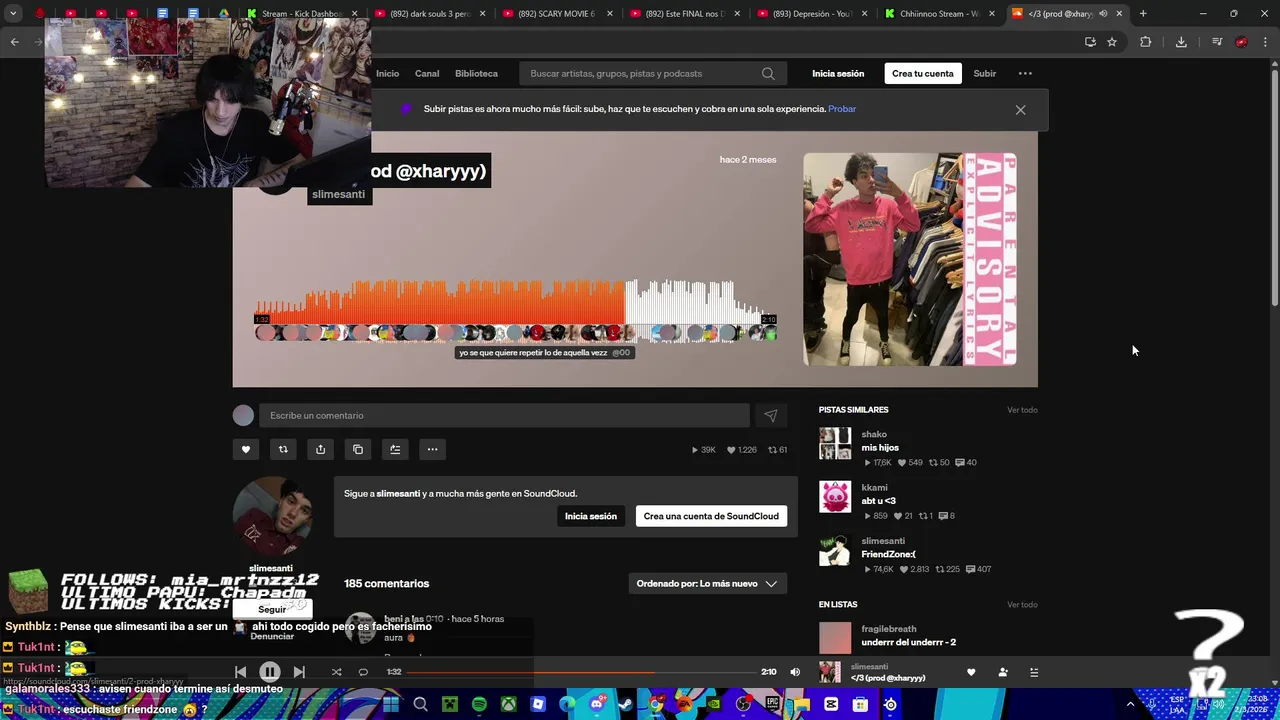The width and height of the screenshot is (1280, 720).
Task: Open browser downloads icon
Action: point(1181,42)
